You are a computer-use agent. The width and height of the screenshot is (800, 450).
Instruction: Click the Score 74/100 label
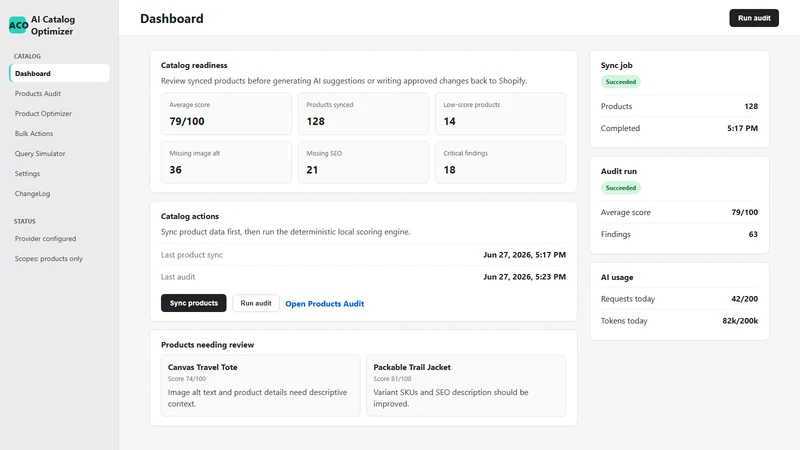click(187, 379)
